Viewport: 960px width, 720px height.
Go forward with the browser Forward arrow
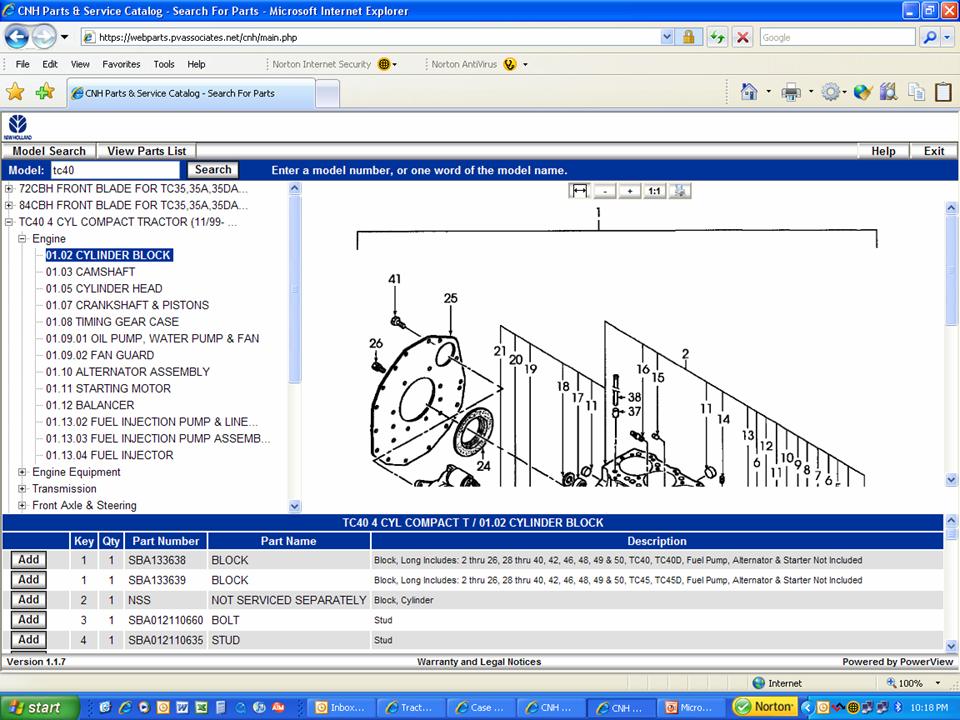[43, 37]
